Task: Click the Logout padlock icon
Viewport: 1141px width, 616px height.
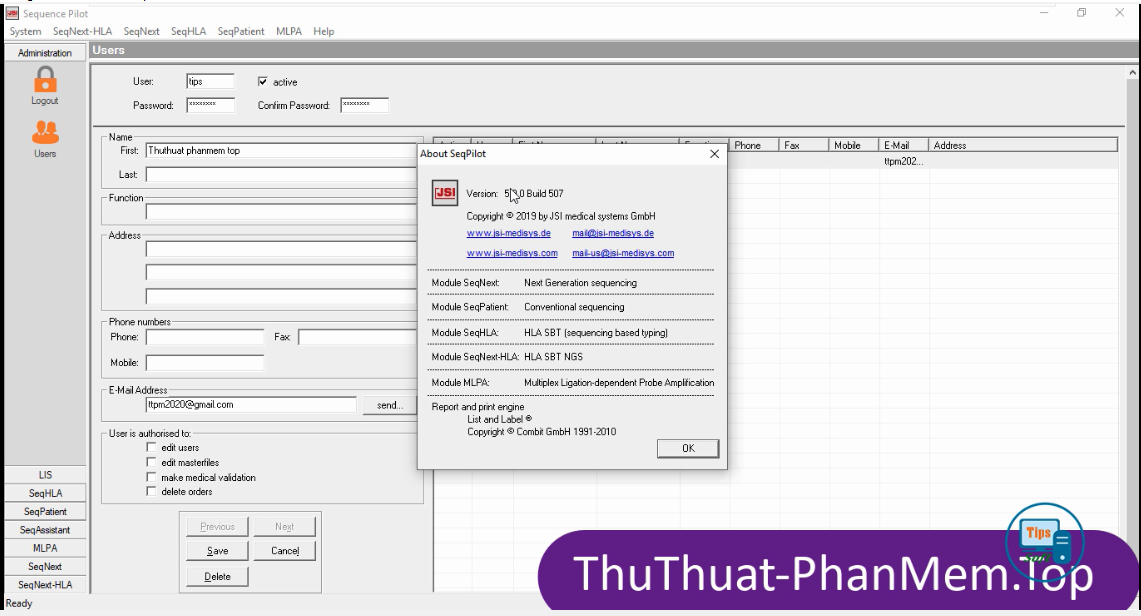Action: point(45,79)
